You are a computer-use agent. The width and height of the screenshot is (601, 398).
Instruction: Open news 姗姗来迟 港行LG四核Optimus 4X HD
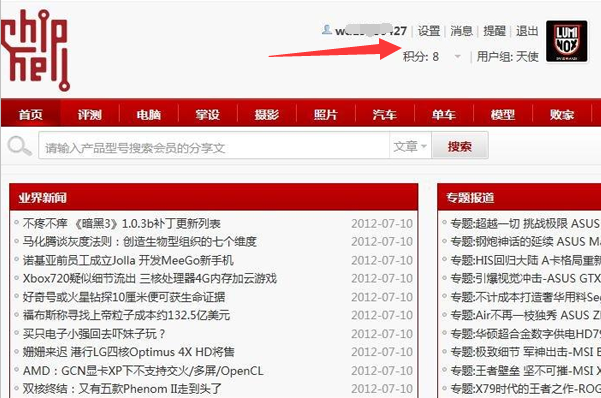[x=129, y=352]
